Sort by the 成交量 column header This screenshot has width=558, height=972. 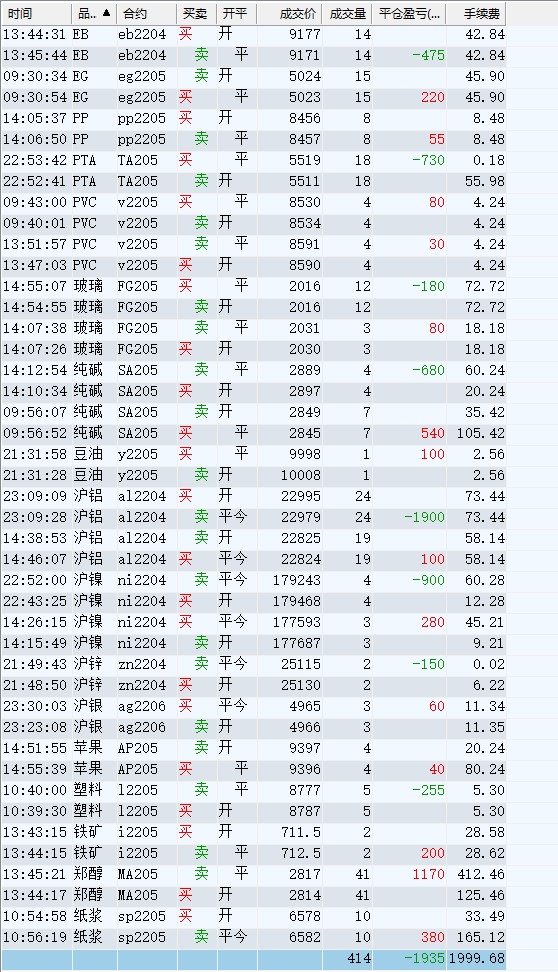click(x=348, y=14)
